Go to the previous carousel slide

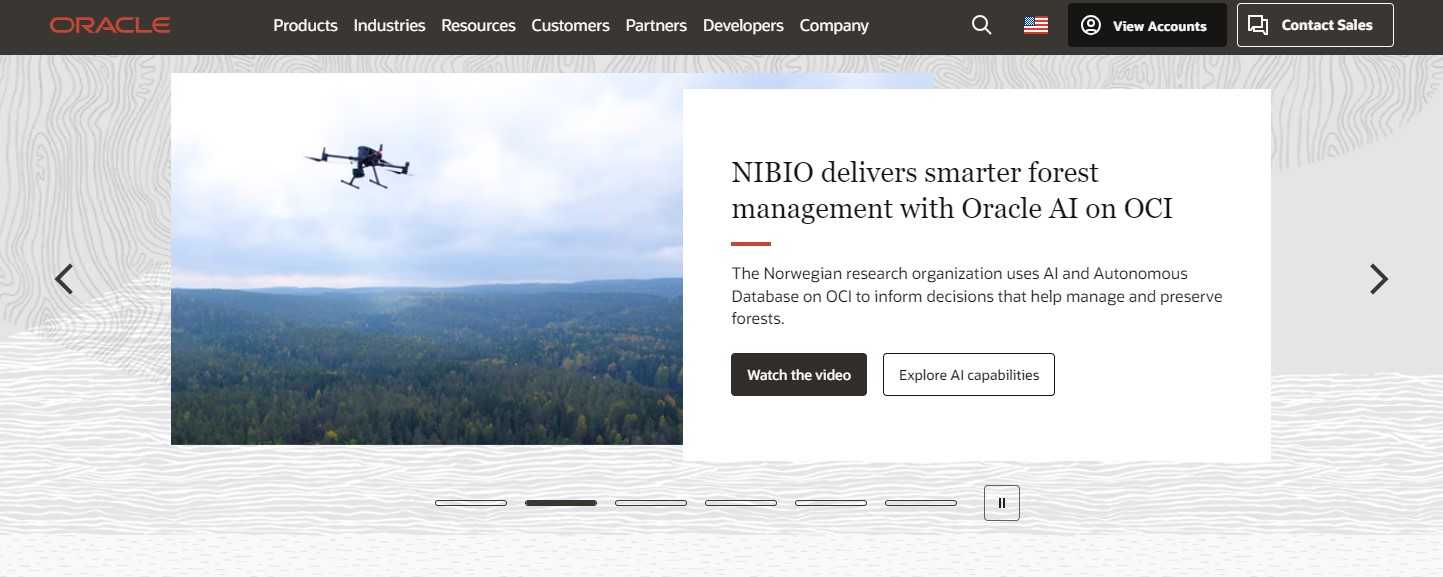tap(64, 279)
